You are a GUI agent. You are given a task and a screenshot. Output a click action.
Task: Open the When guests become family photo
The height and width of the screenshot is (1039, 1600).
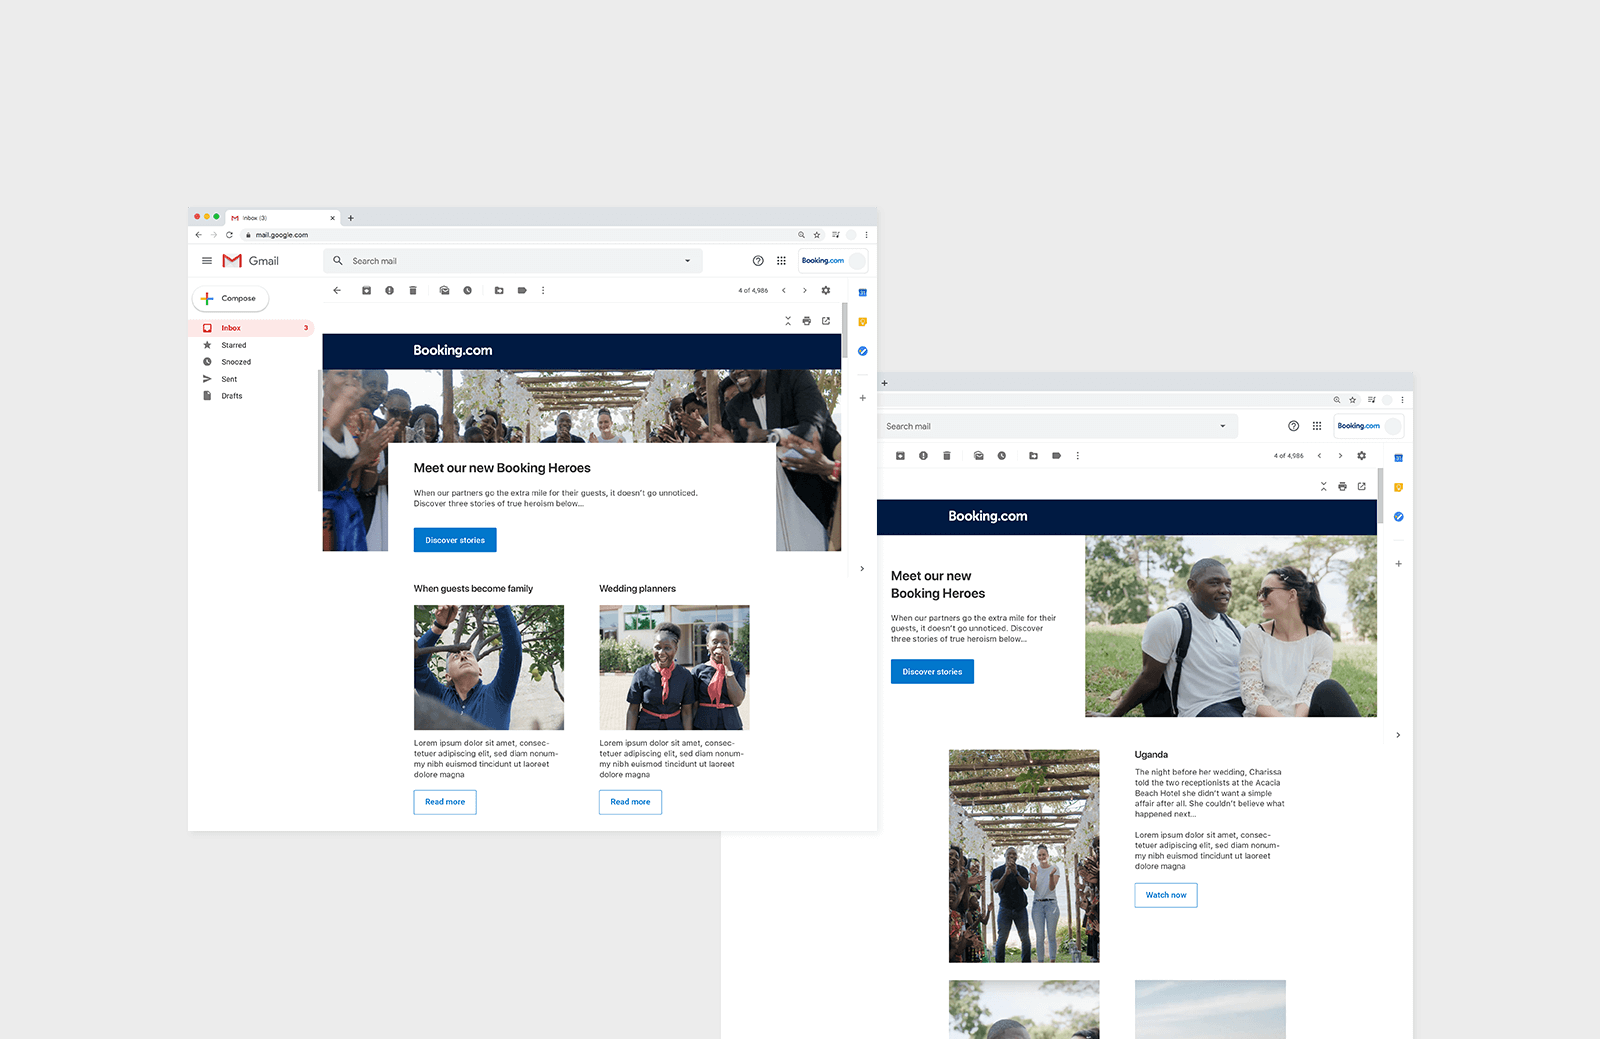489,667
